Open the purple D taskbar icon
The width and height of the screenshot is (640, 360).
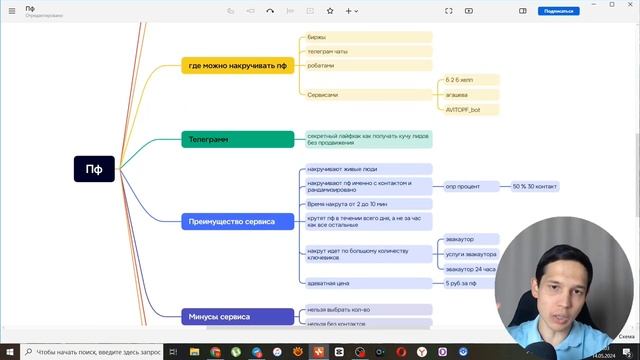[442, 352]
